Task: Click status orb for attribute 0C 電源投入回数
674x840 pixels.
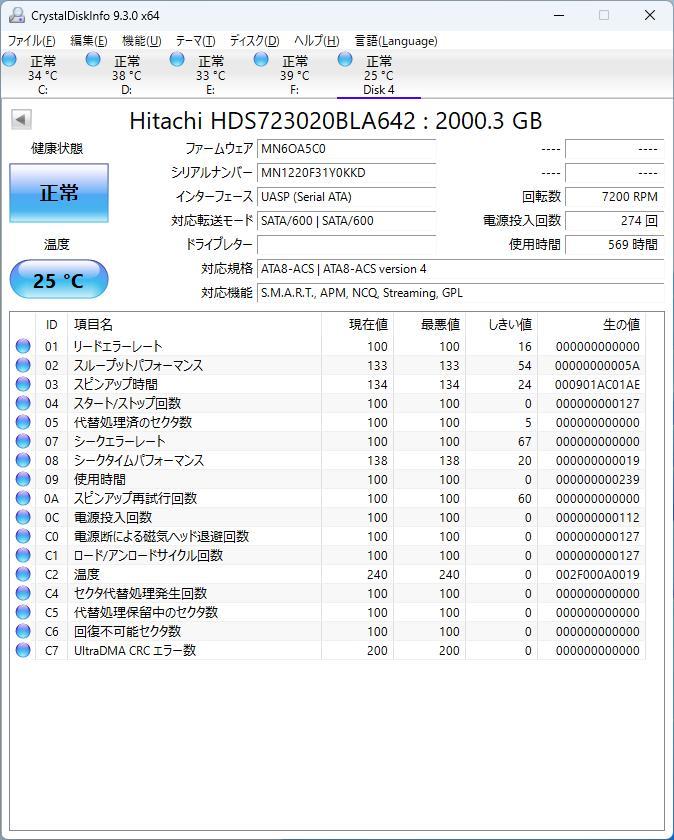Action: click(x=23, y=518)
